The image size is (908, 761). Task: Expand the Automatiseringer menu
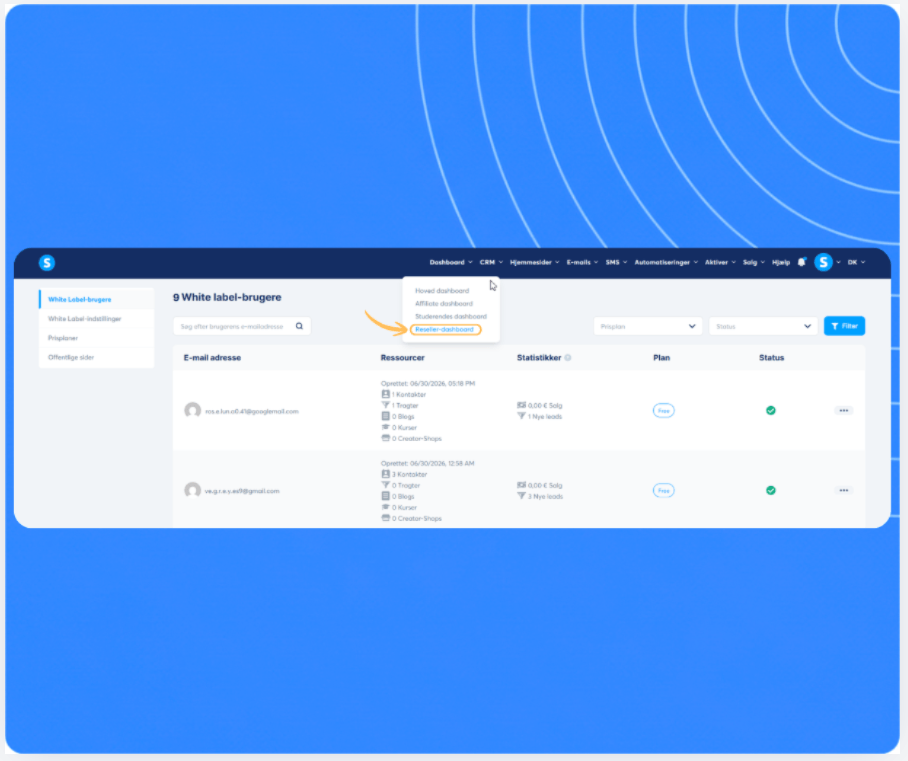[666, 262]
